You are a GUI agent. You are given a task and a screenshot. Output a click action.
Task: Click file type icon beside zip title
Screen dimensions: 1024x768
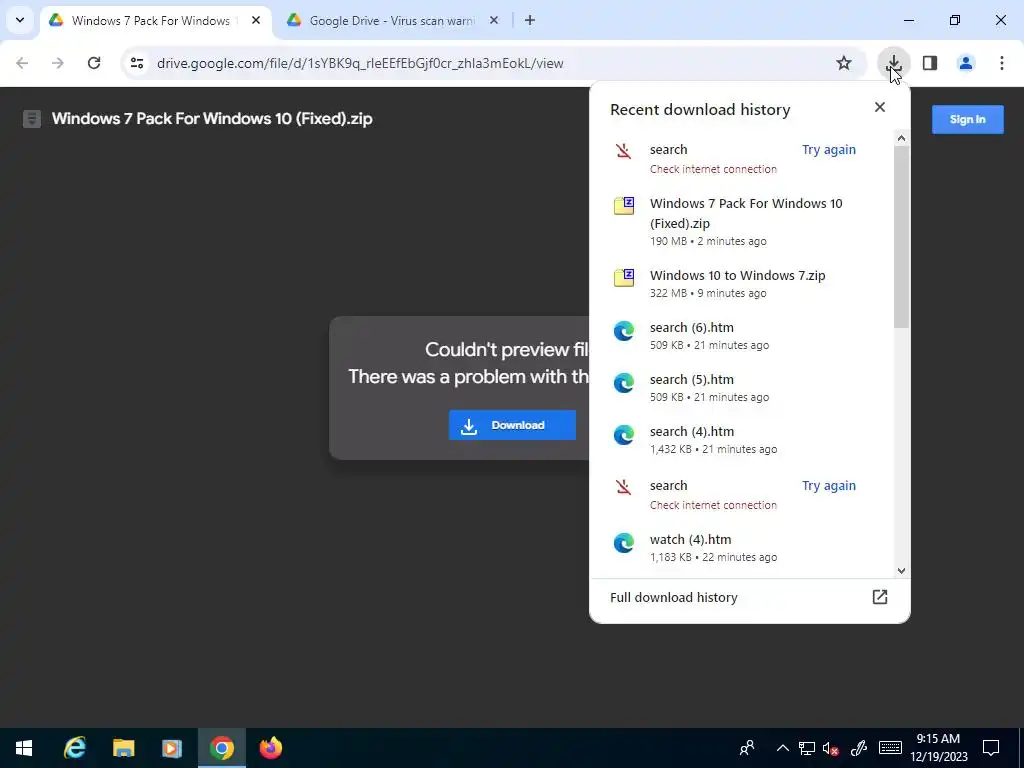tap(31, 119)
